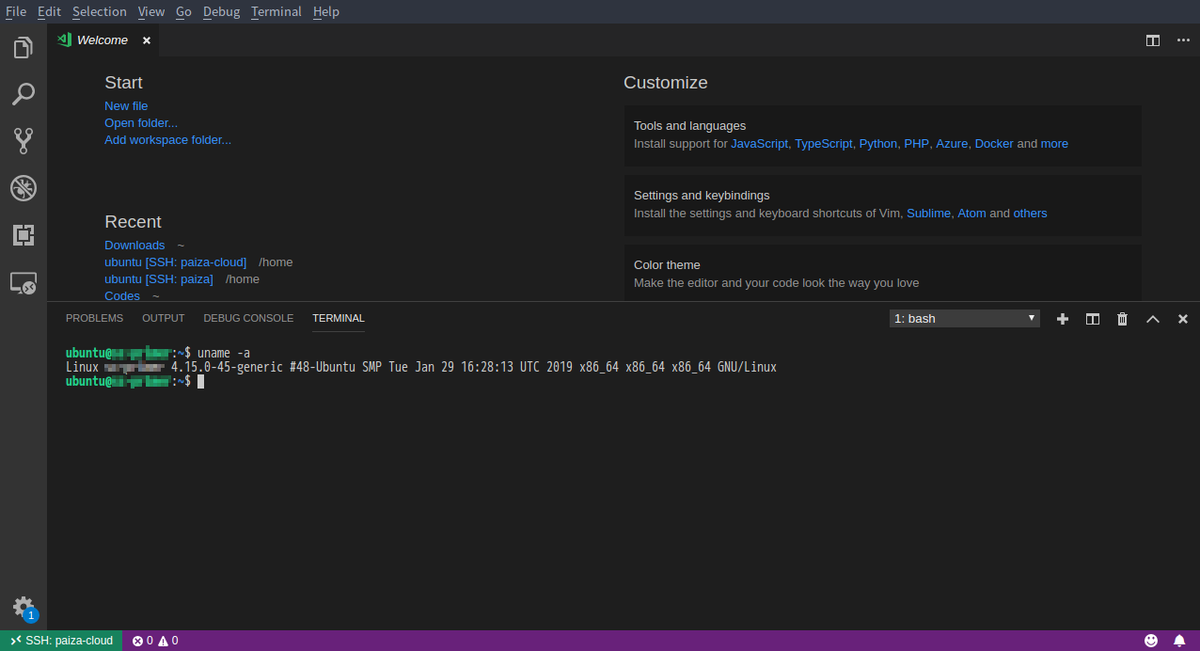Click the New file link
The width and height of the screenshot is (1200, 651).
click(x=126, y=106)
